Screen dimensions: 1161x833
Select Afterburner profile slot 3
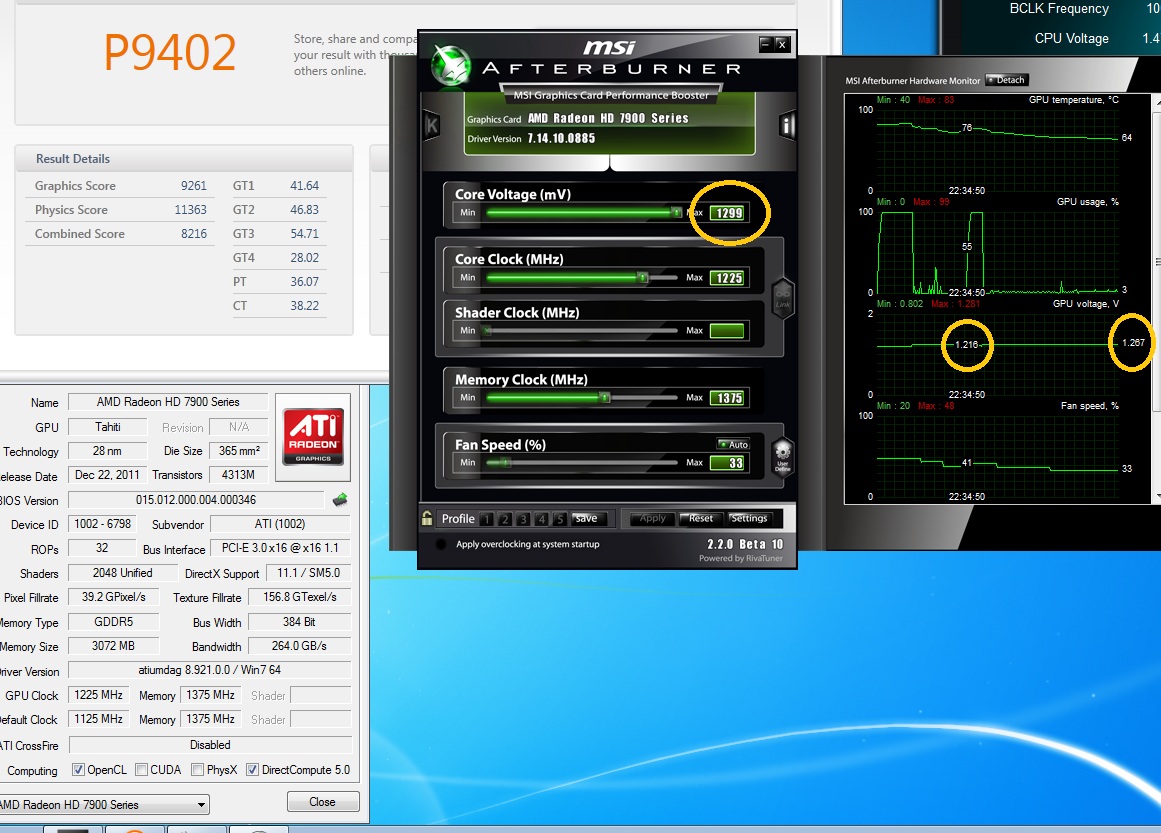(523, 519)
